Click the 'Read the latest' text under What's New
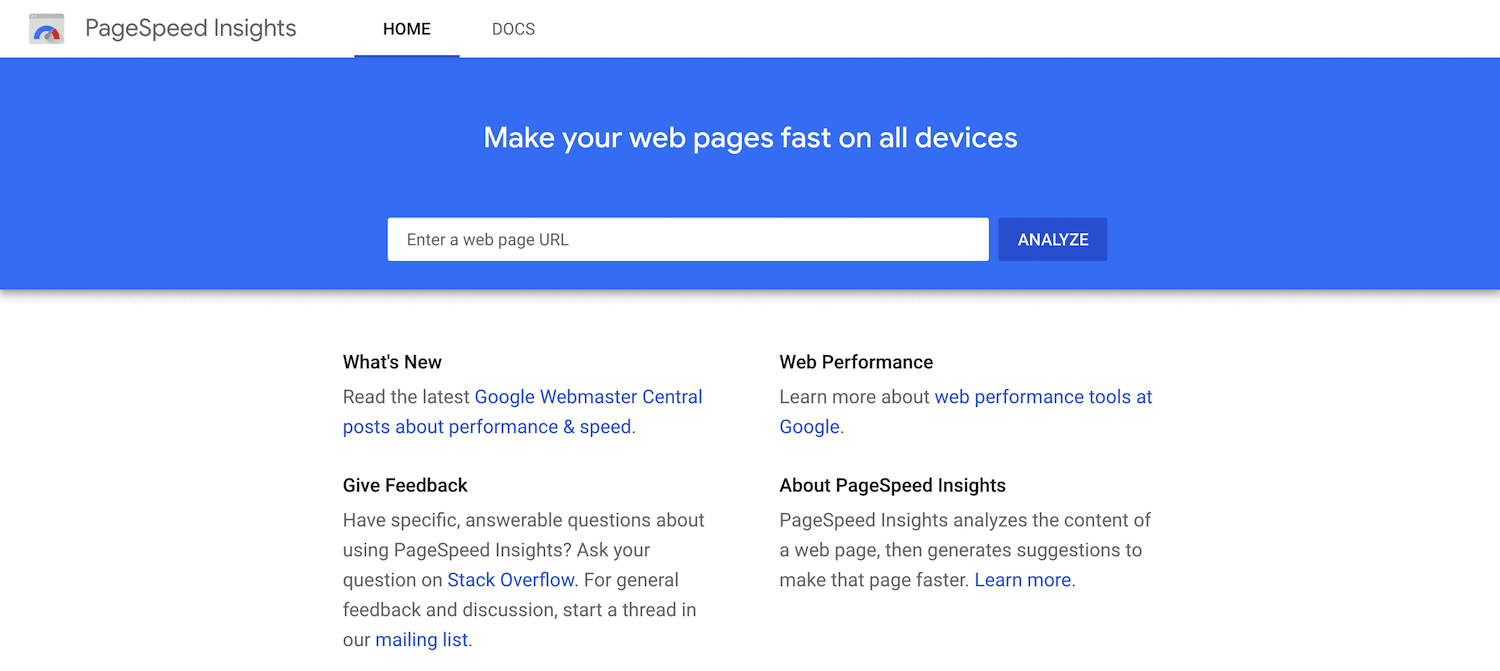 406,397
